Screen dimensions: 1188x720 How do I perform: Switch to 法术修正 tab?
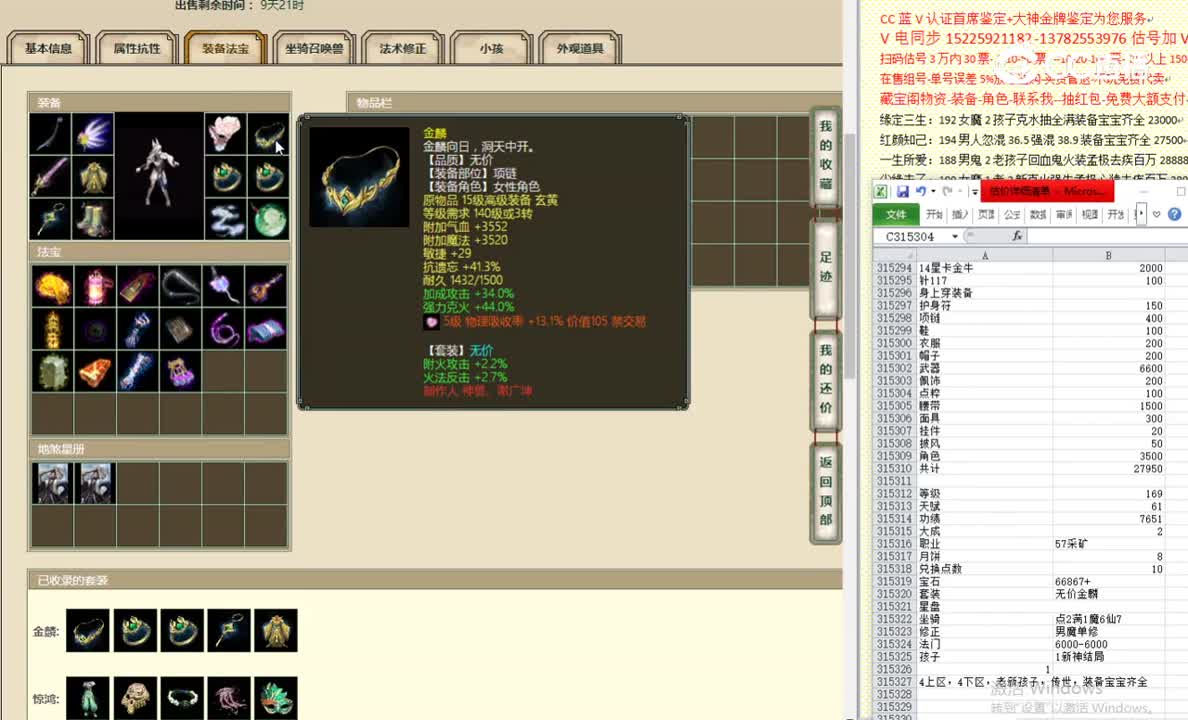click(403, 49)
